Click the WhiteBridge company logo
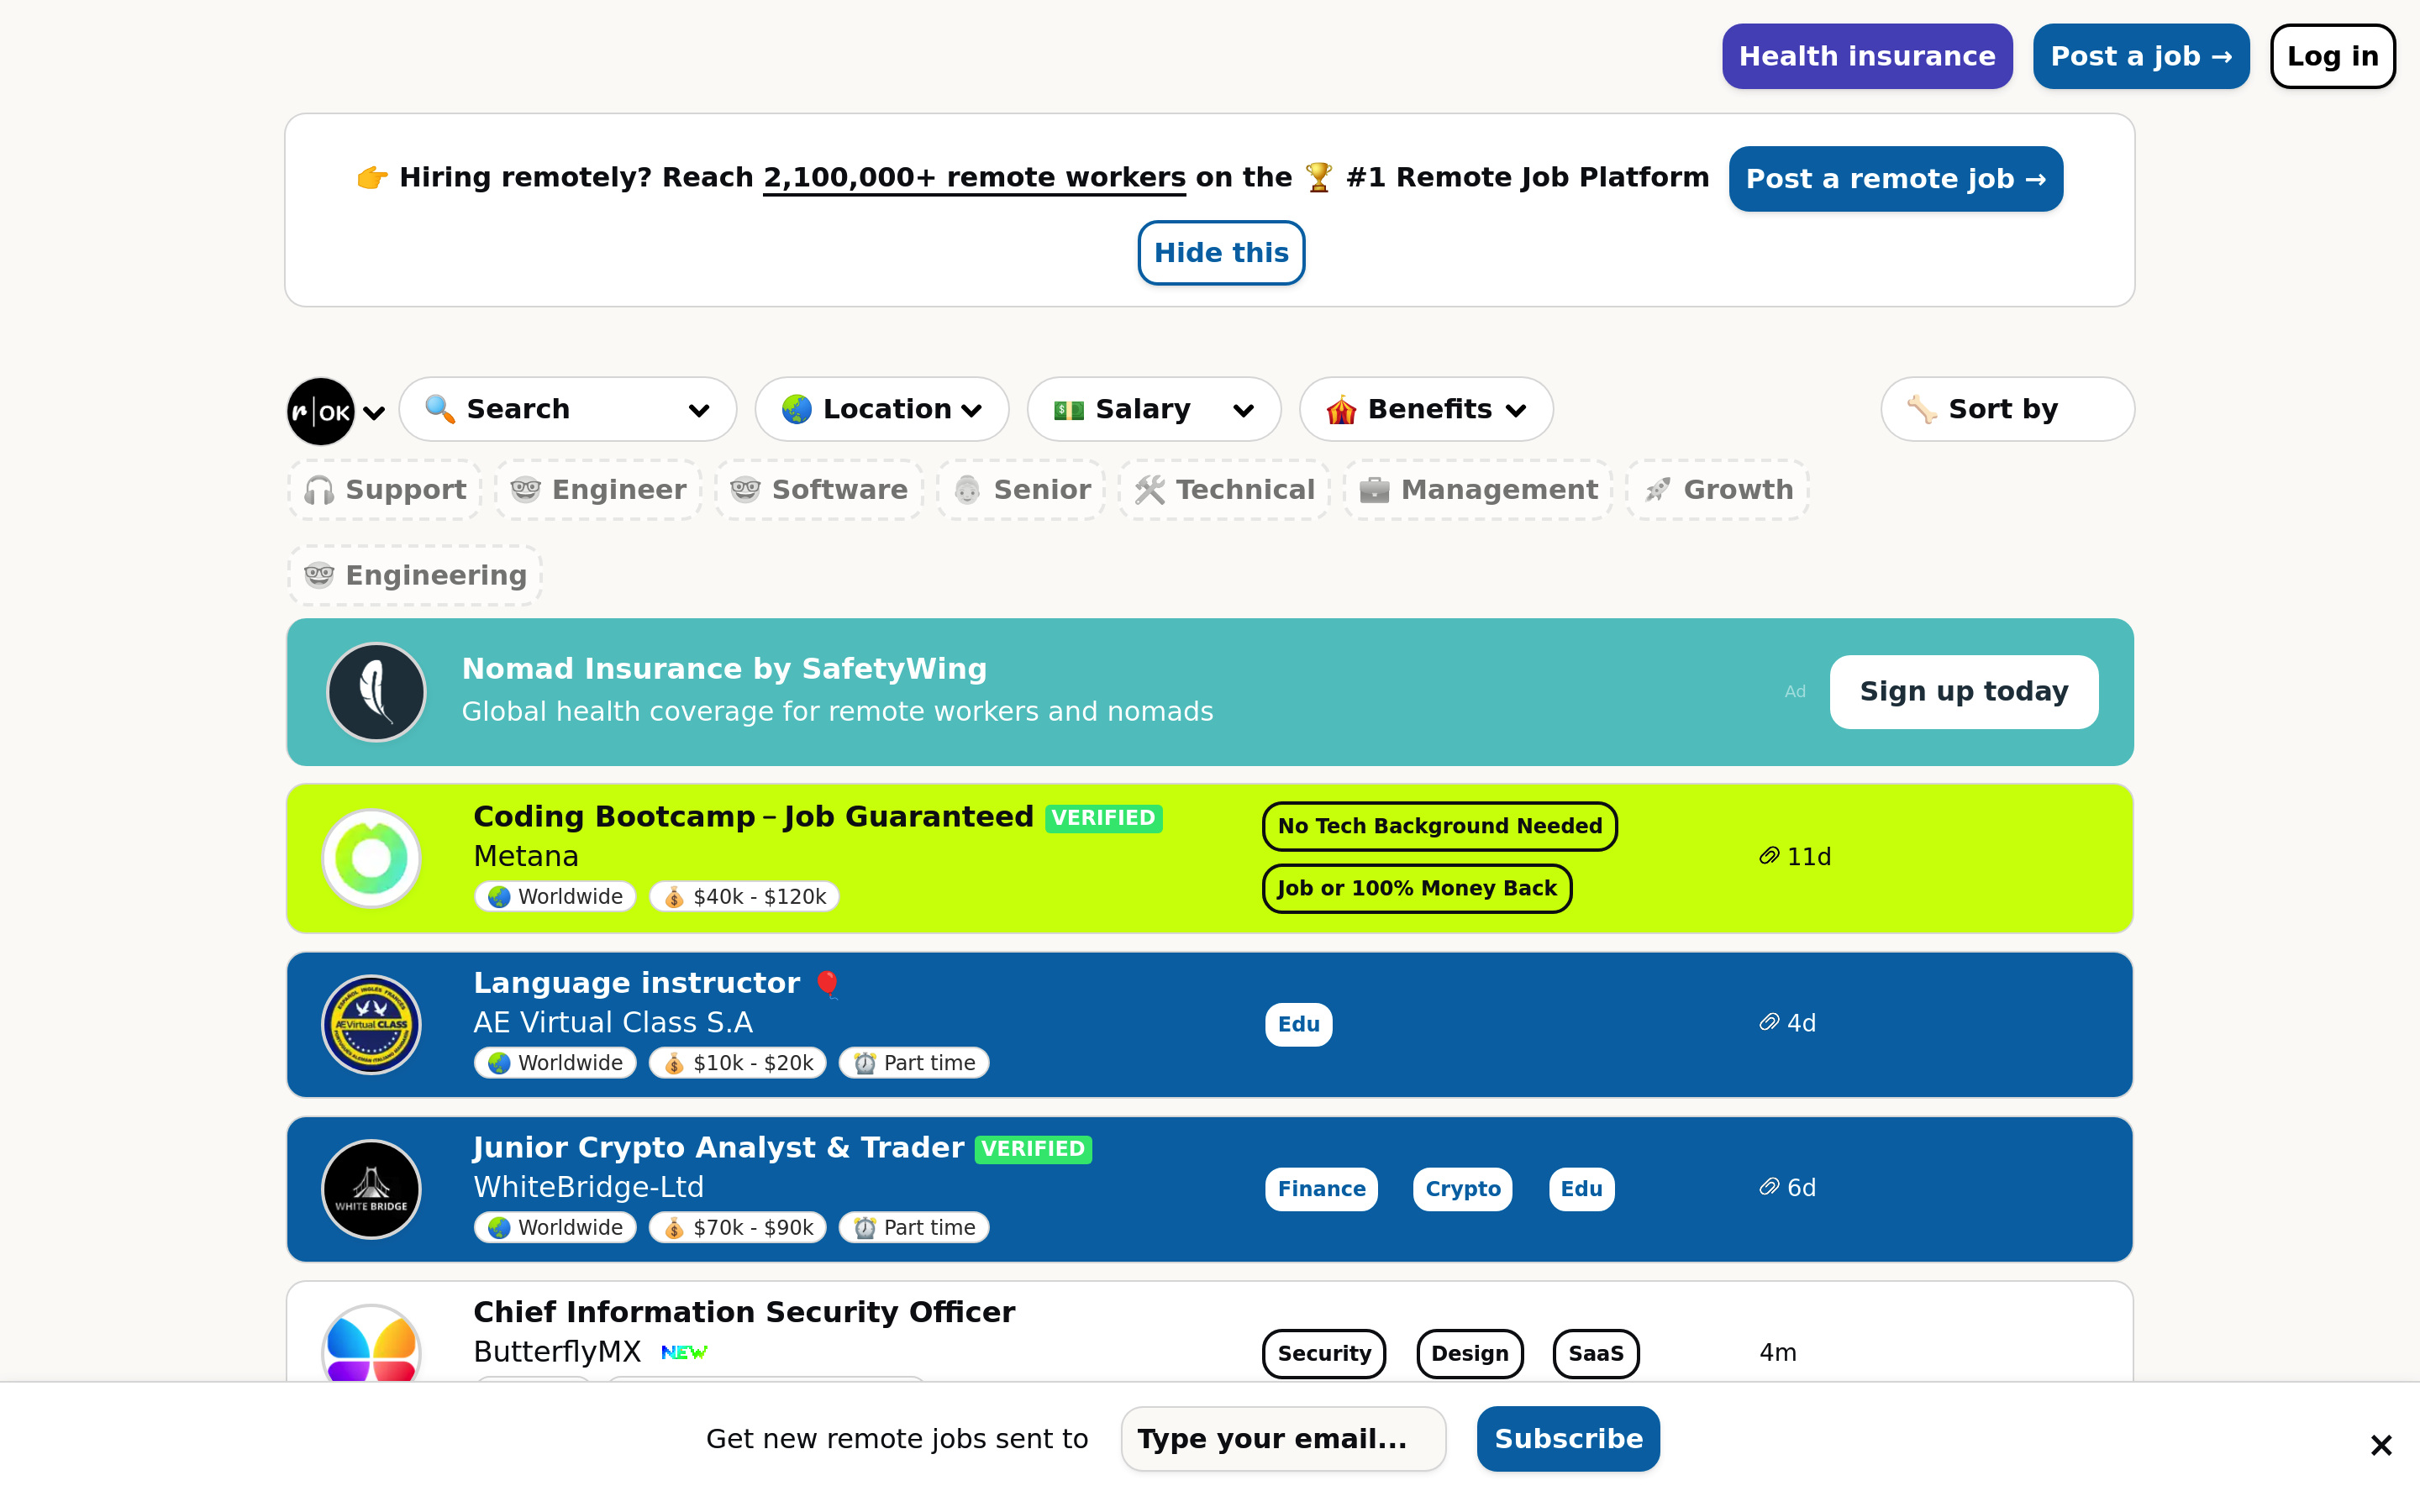Viewport: 2420px width, 1512px height. point(371,1189)
